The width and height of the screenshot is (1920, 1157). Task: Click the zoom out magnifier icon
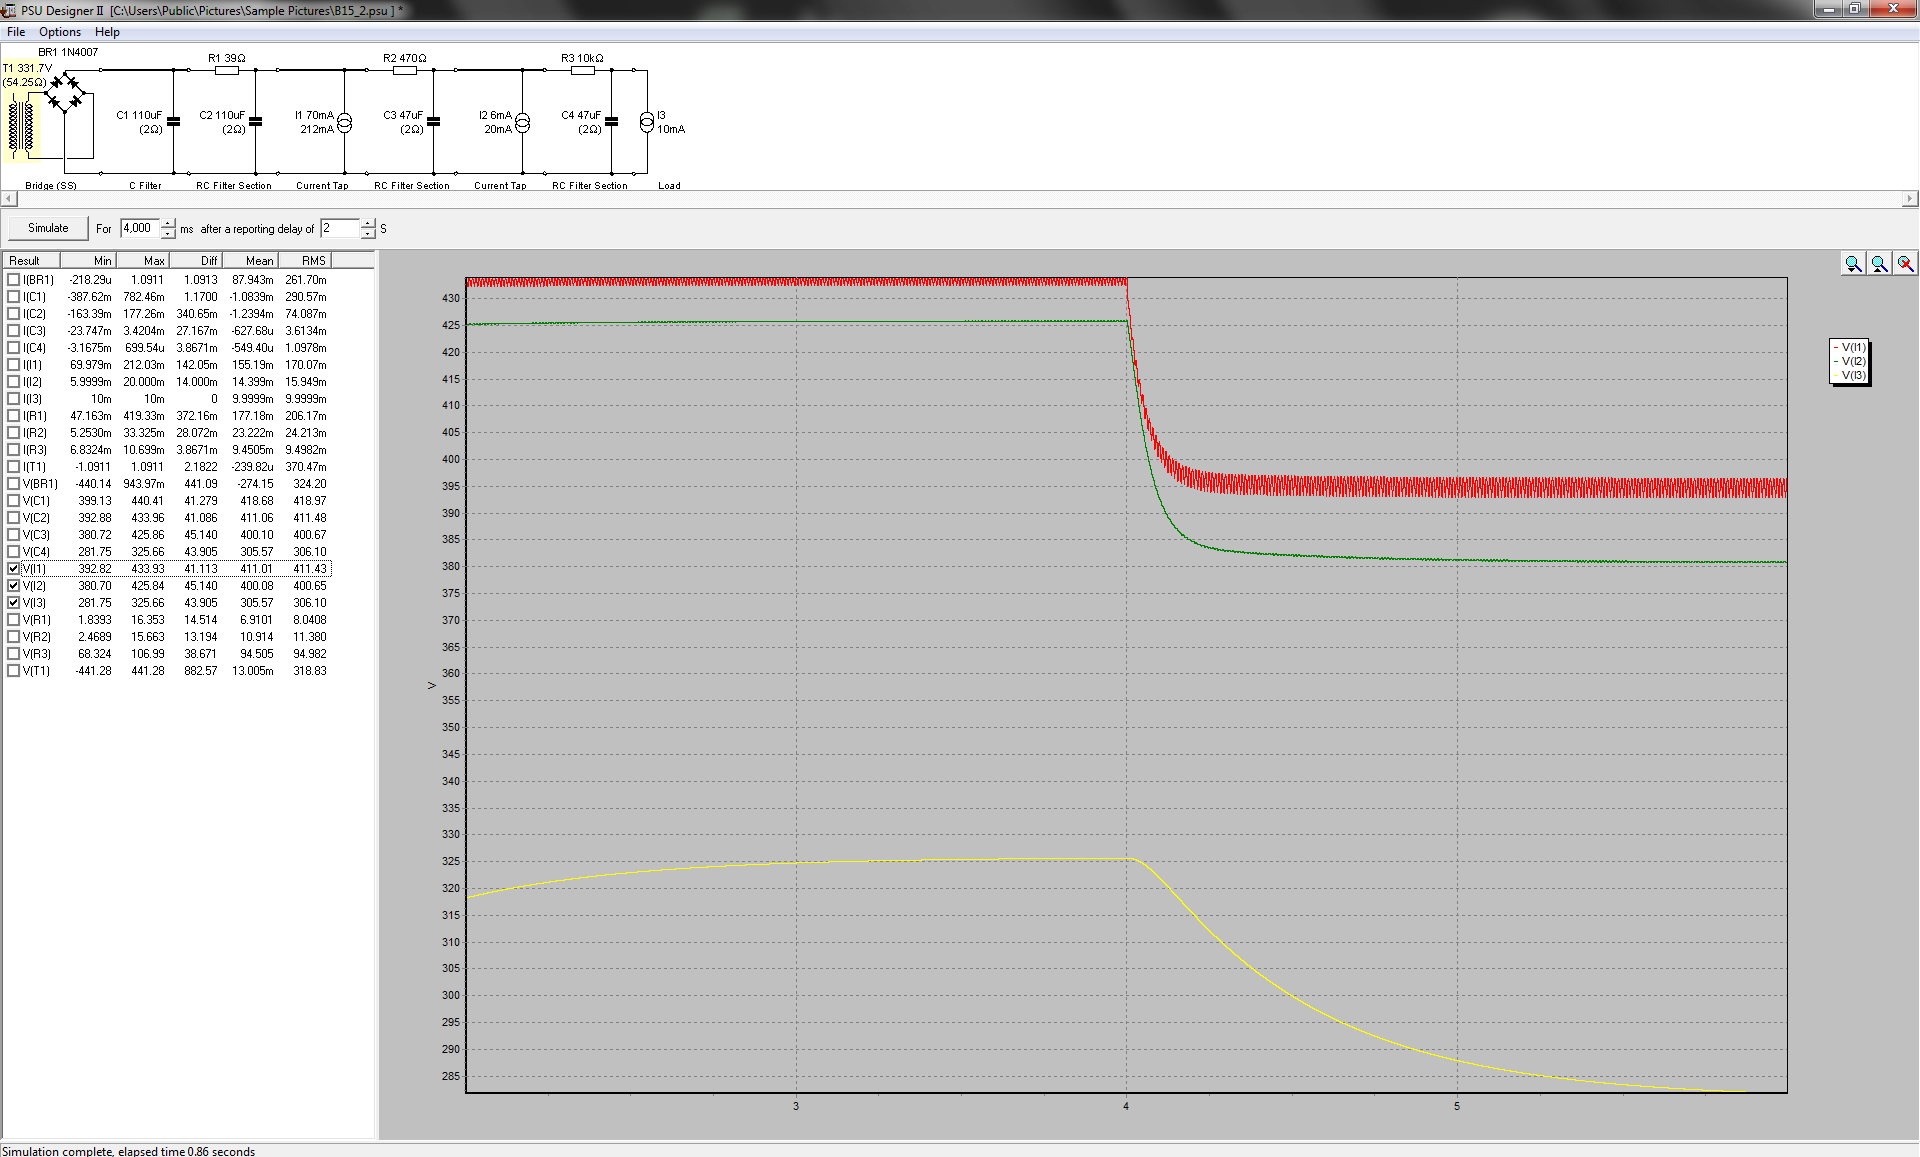1879,263
